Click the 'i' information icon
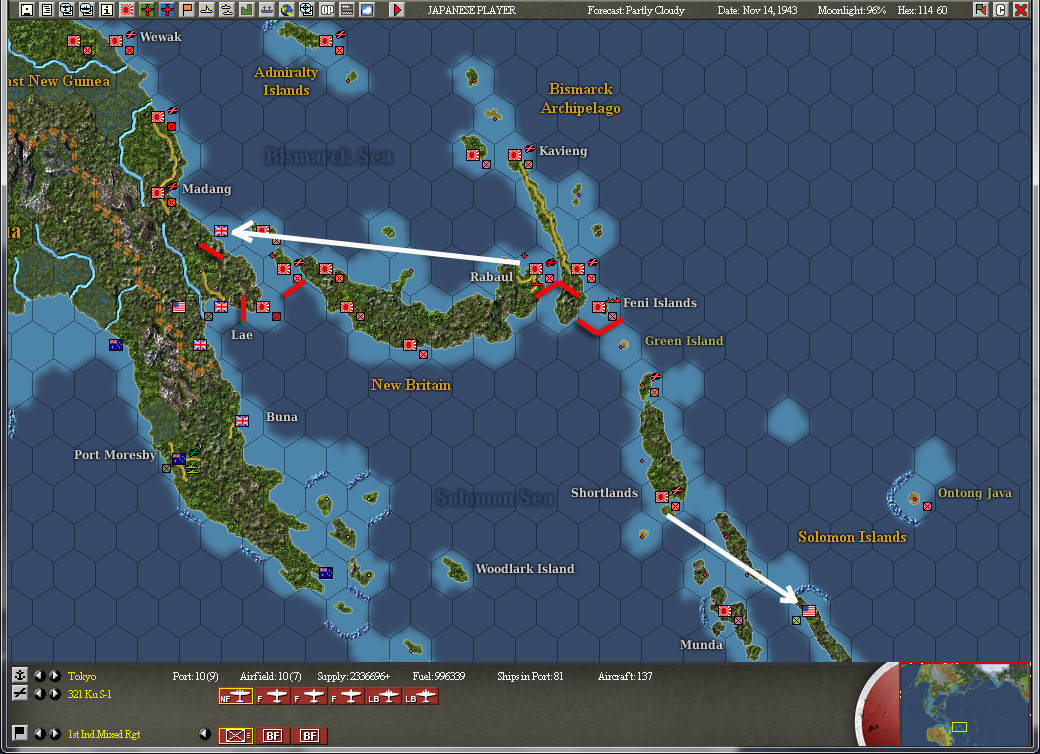 [x=107, y=10]
